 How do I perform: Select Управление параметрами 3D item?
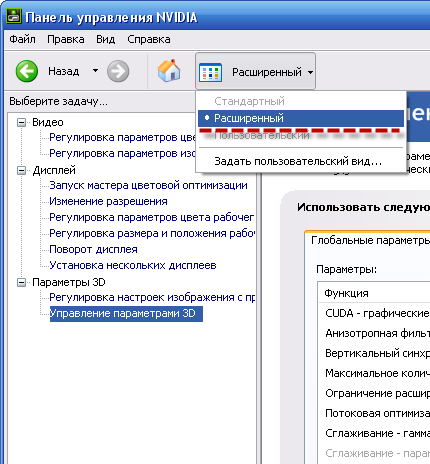(x=126, y=314)
